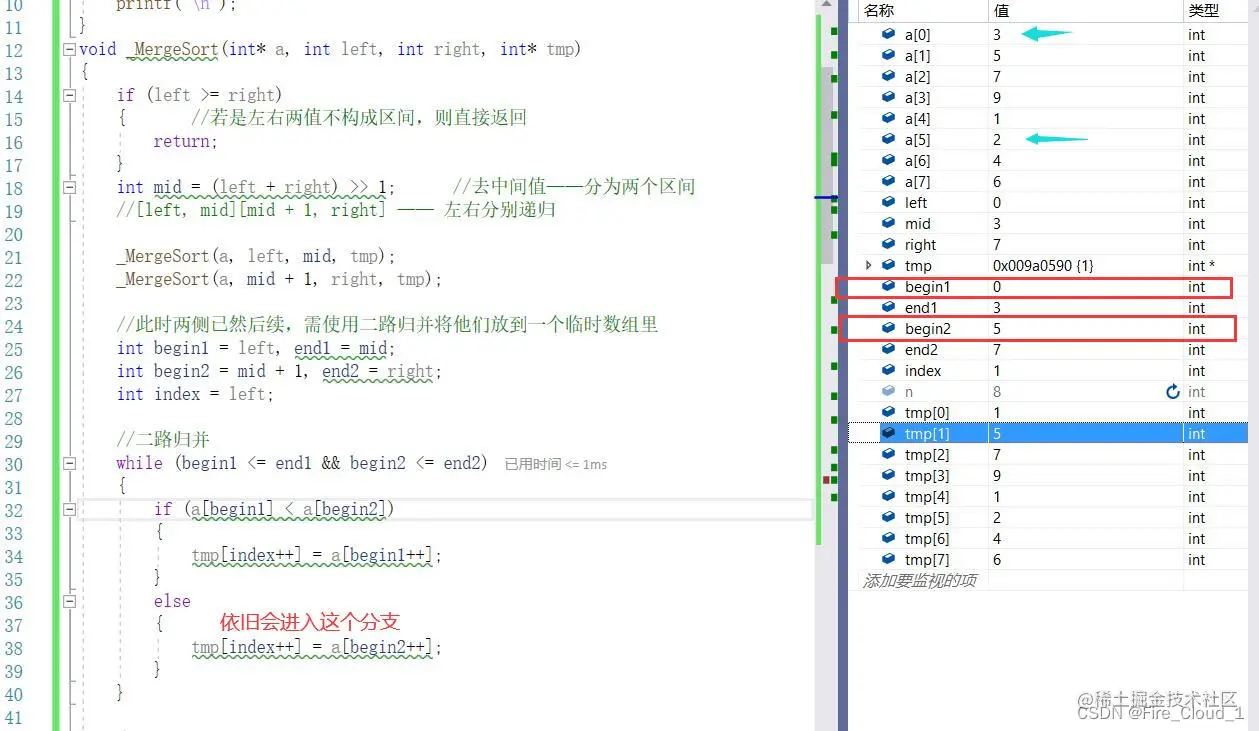The image size is (1259, 731).
Task: Click the cube icon beside tmp[3]
Action: [x=888, y=475]
